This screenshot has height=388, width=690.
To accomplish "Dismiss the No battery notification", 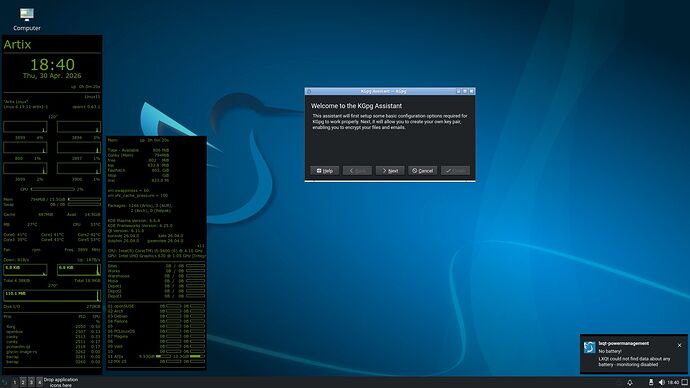I will (679, 345).
